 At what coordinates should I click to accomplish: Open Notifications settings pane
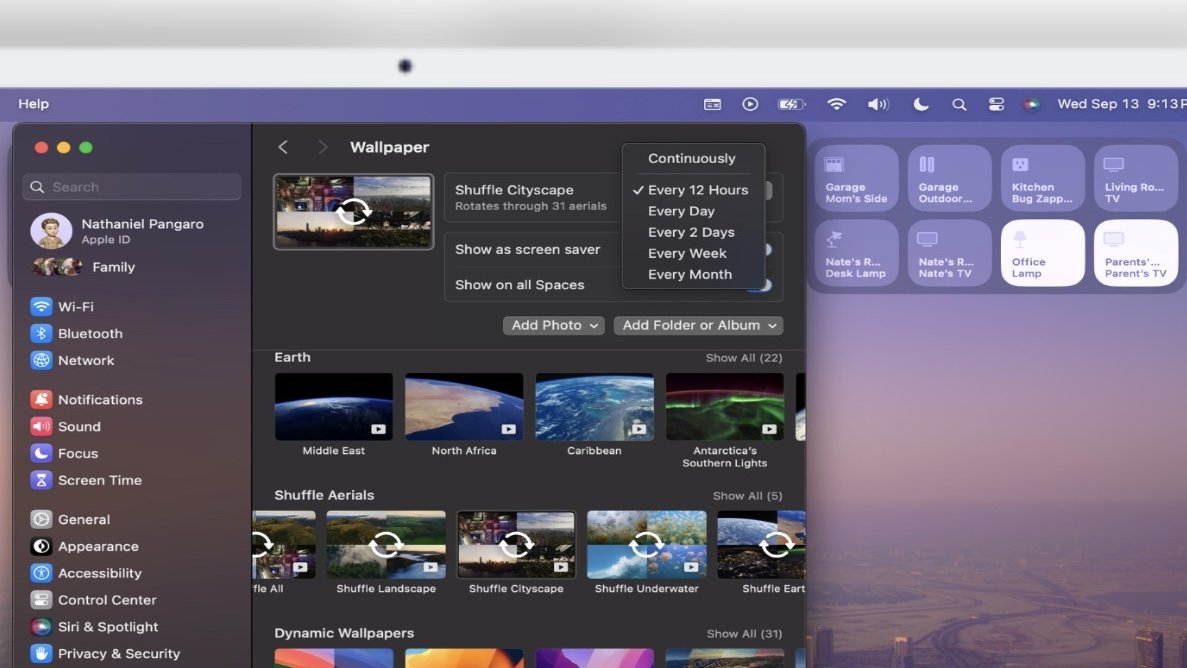[x=99, y=400]
